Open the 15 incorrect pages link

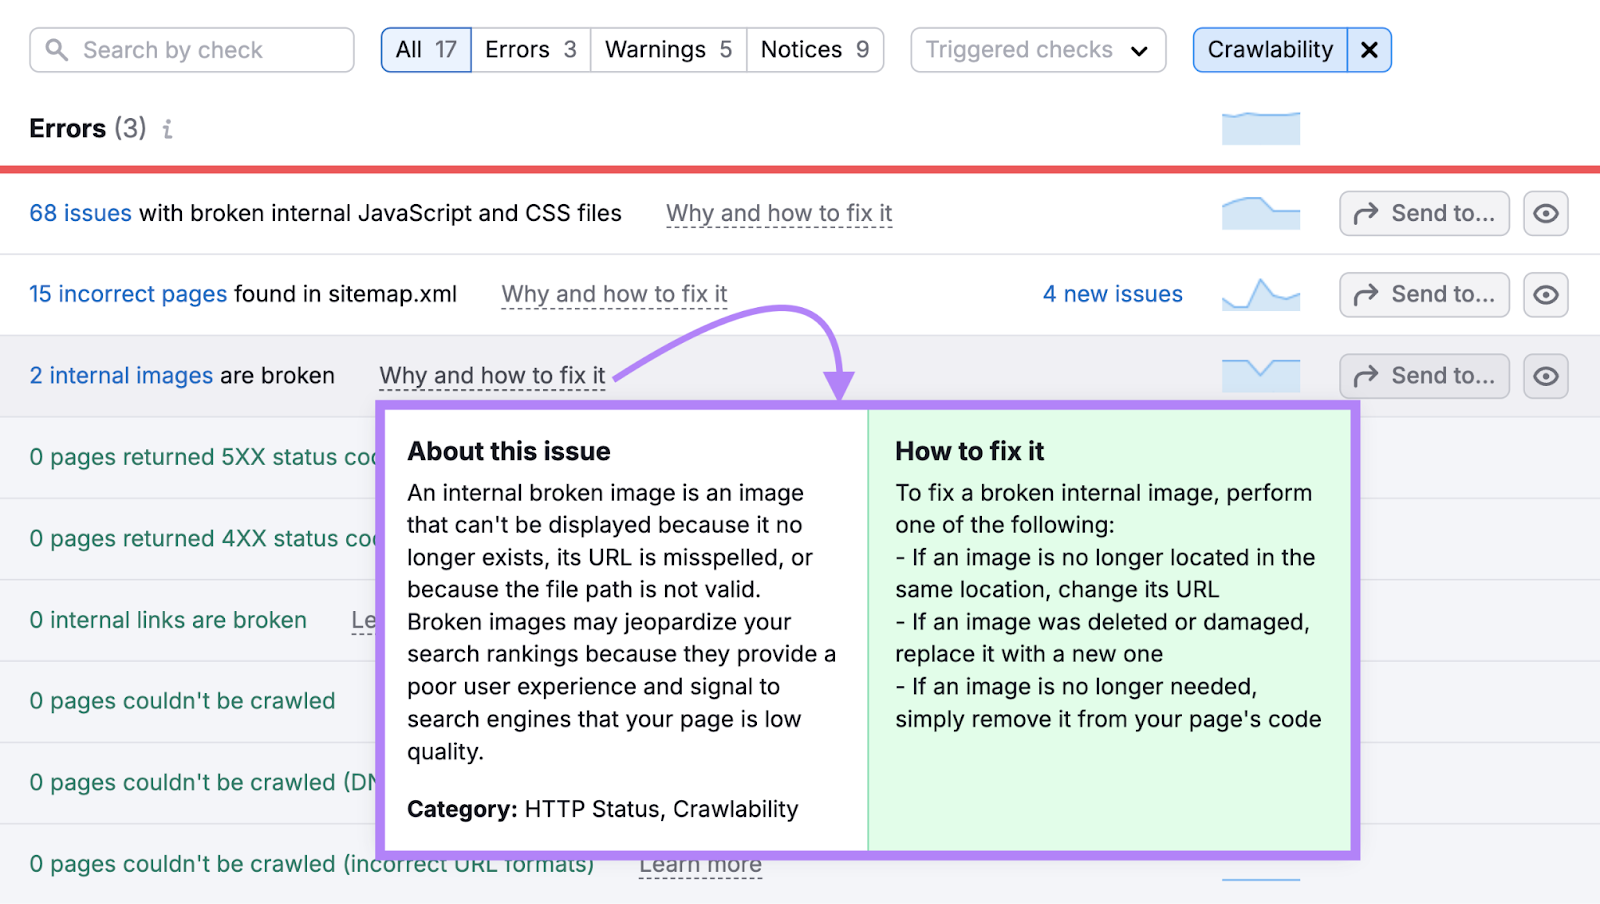coord(127,294)
